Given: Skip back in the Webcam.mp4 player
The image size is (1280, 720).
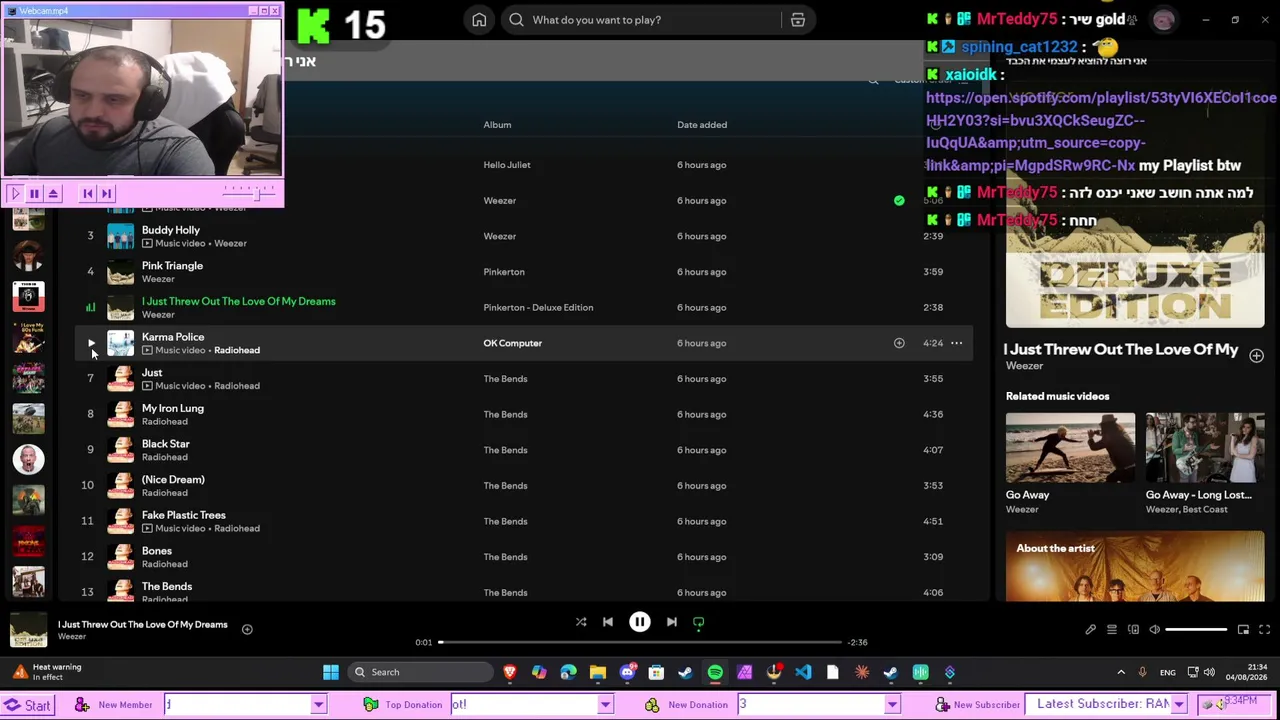Looking at the screenshot, I should 88,194.
